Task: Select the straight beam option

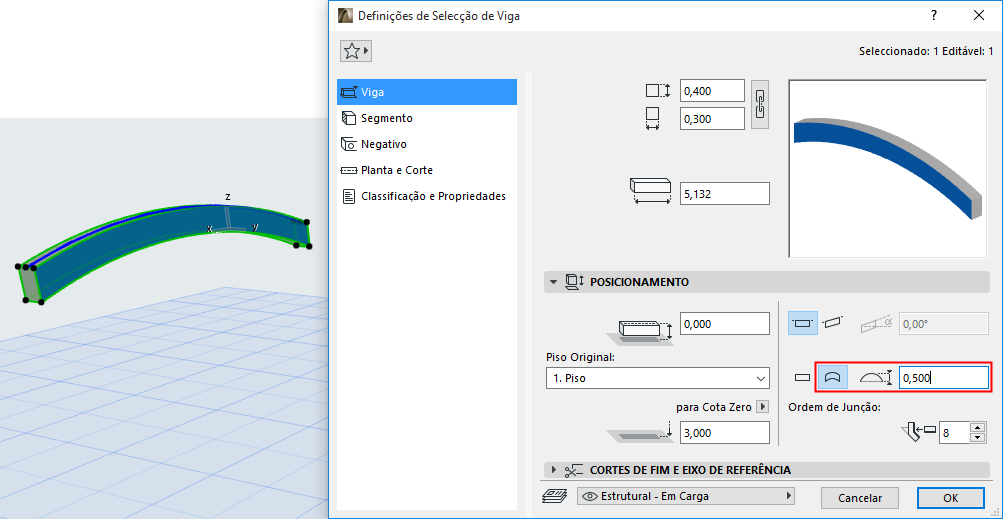Action: [x=802, y=378]
